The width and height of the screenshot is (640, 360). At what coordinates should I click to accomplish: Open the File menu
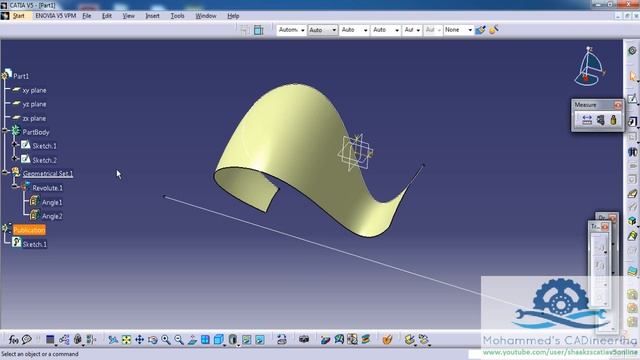click(x=87, y=16)
